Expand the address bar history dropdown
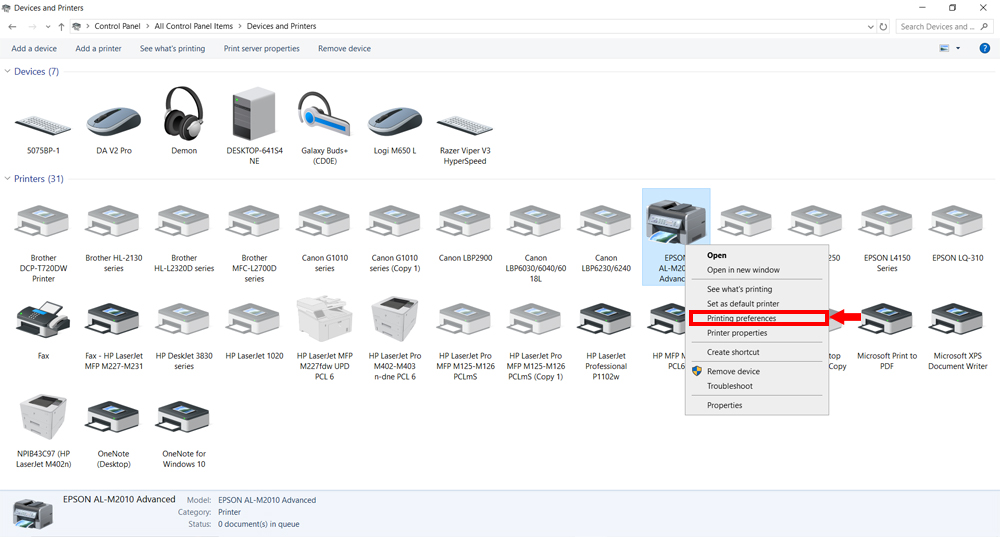This screenshot has width=1000, height=537. [x=868, y=26]
